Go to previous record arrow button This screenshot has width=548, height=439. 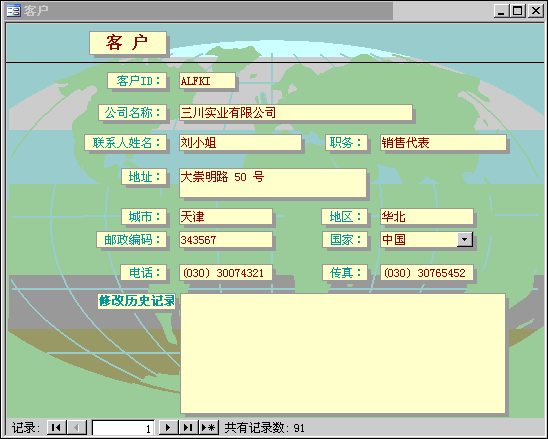(x=77, y=427)
